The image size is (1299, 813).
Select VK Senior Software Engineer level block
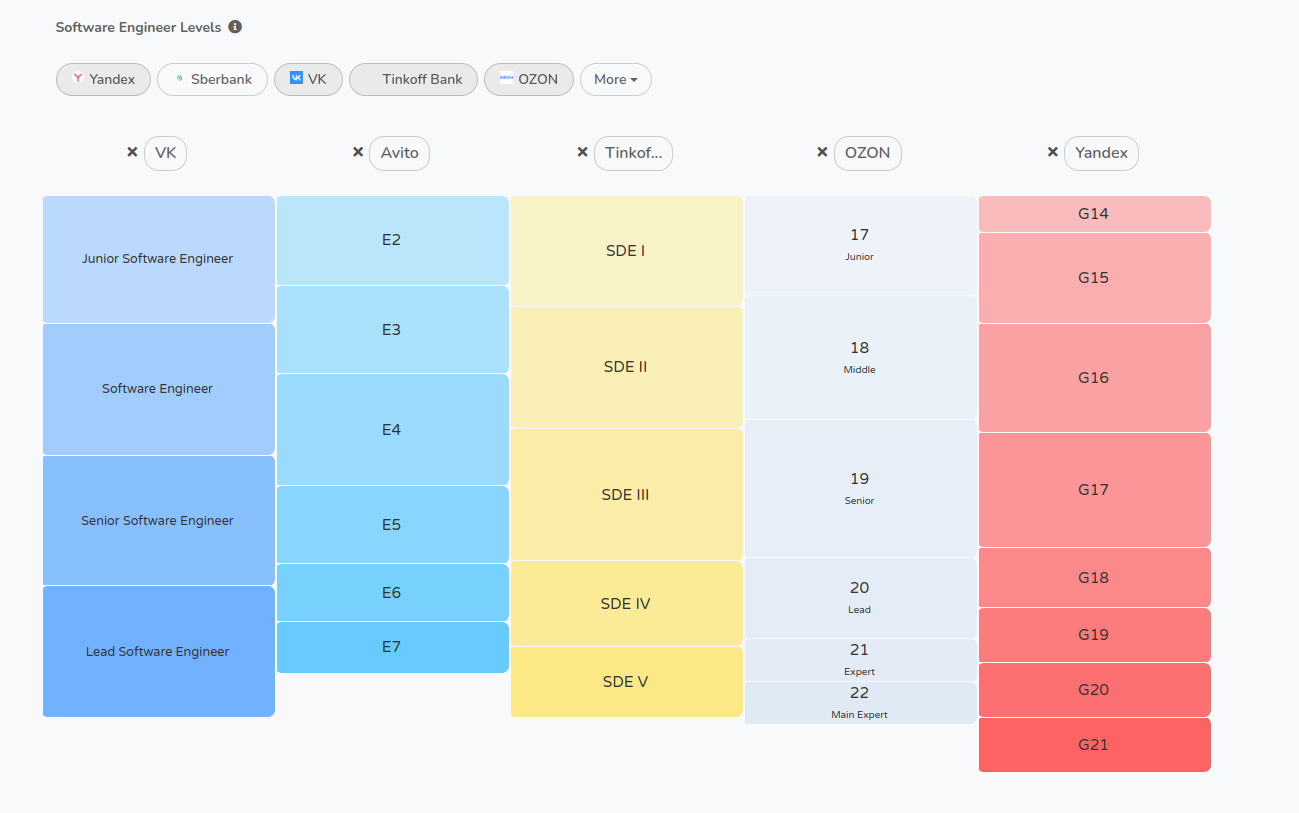pyautogui.click(x=159, y=520)
